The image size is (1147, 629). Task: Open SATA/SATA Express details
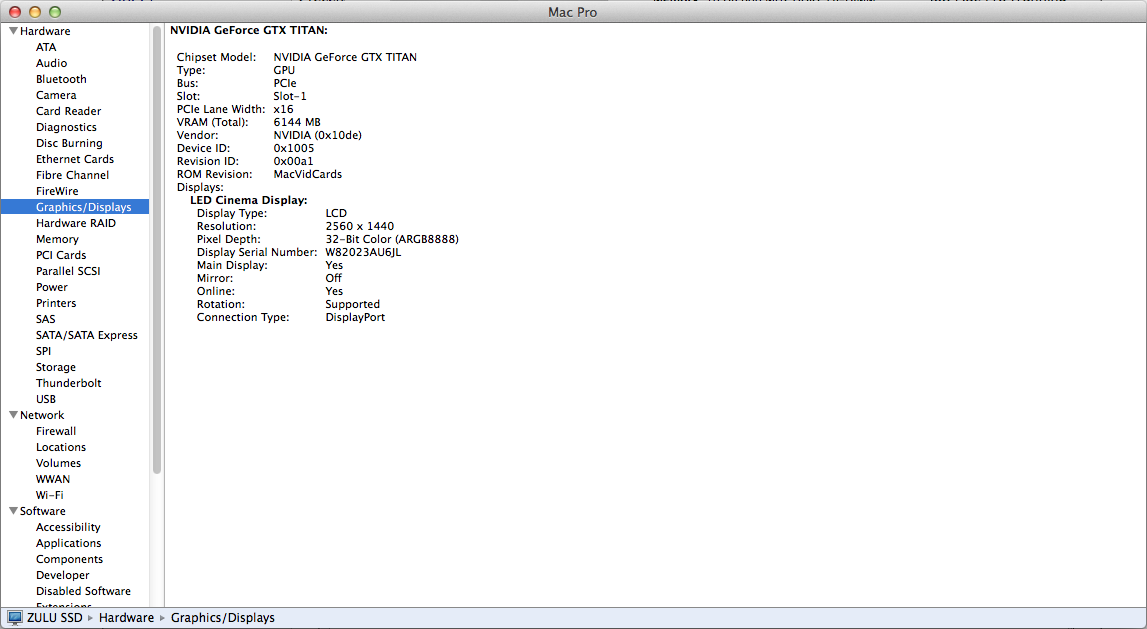[87, 335]
